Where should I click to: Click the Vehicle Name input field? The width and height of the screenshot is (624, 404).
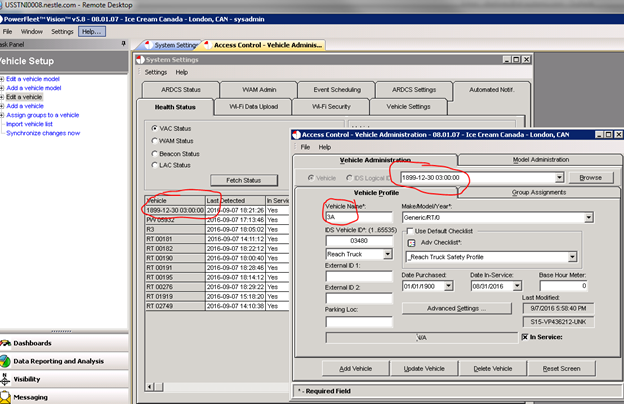pyautogui.click(x=358, y=216)
